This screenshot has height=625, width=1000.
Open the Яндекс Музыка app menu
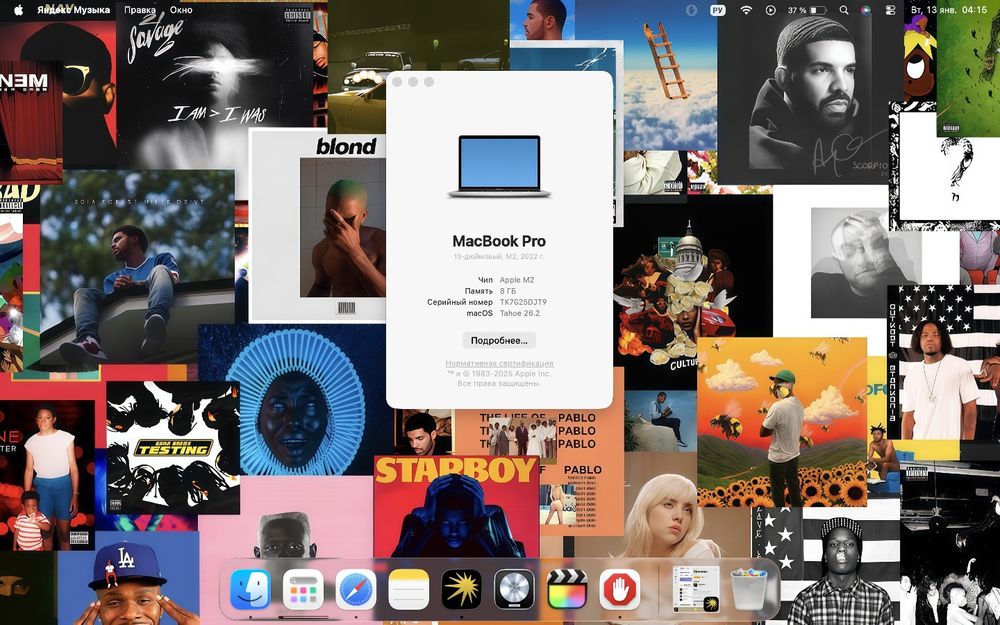[73, 10]
